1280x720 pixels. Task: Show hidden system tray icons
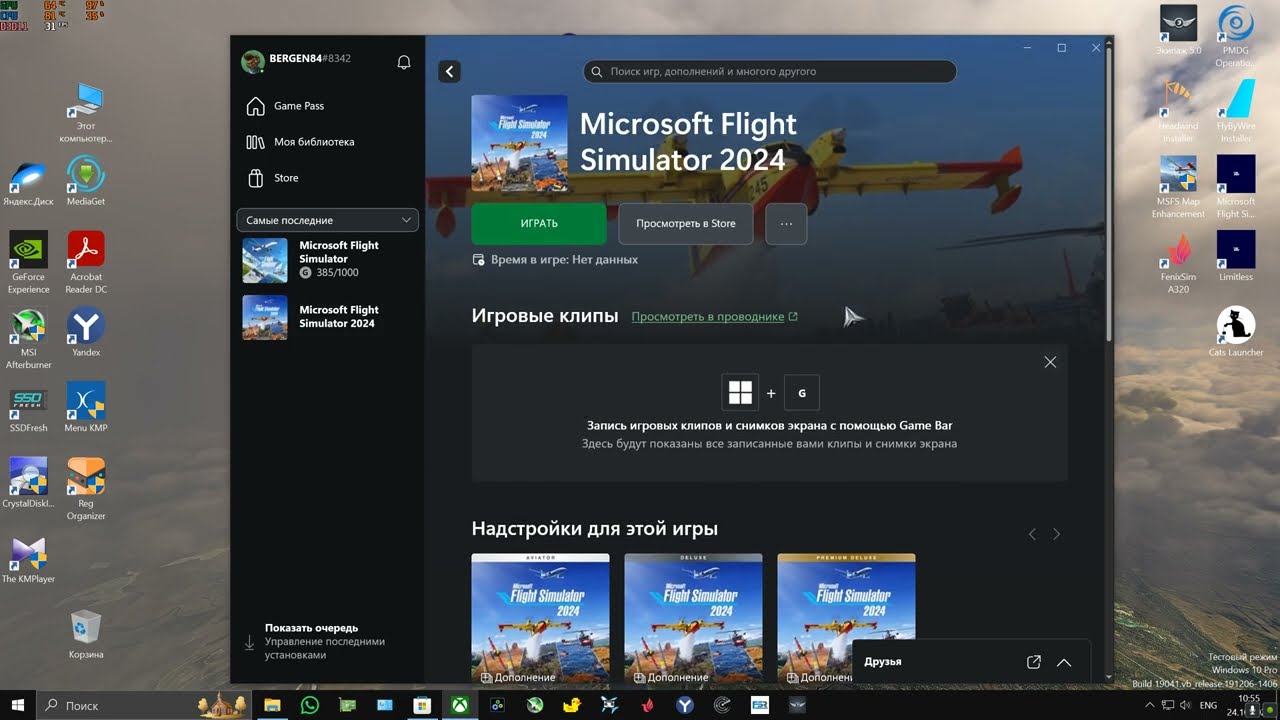click(1149, 705)
